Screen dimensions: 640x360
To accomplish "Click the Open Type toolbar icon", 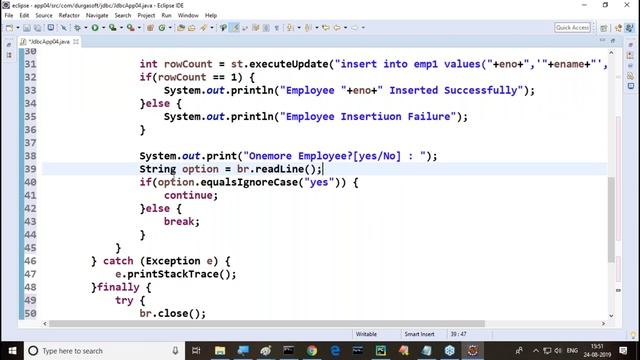I will (x=181, y=28).
